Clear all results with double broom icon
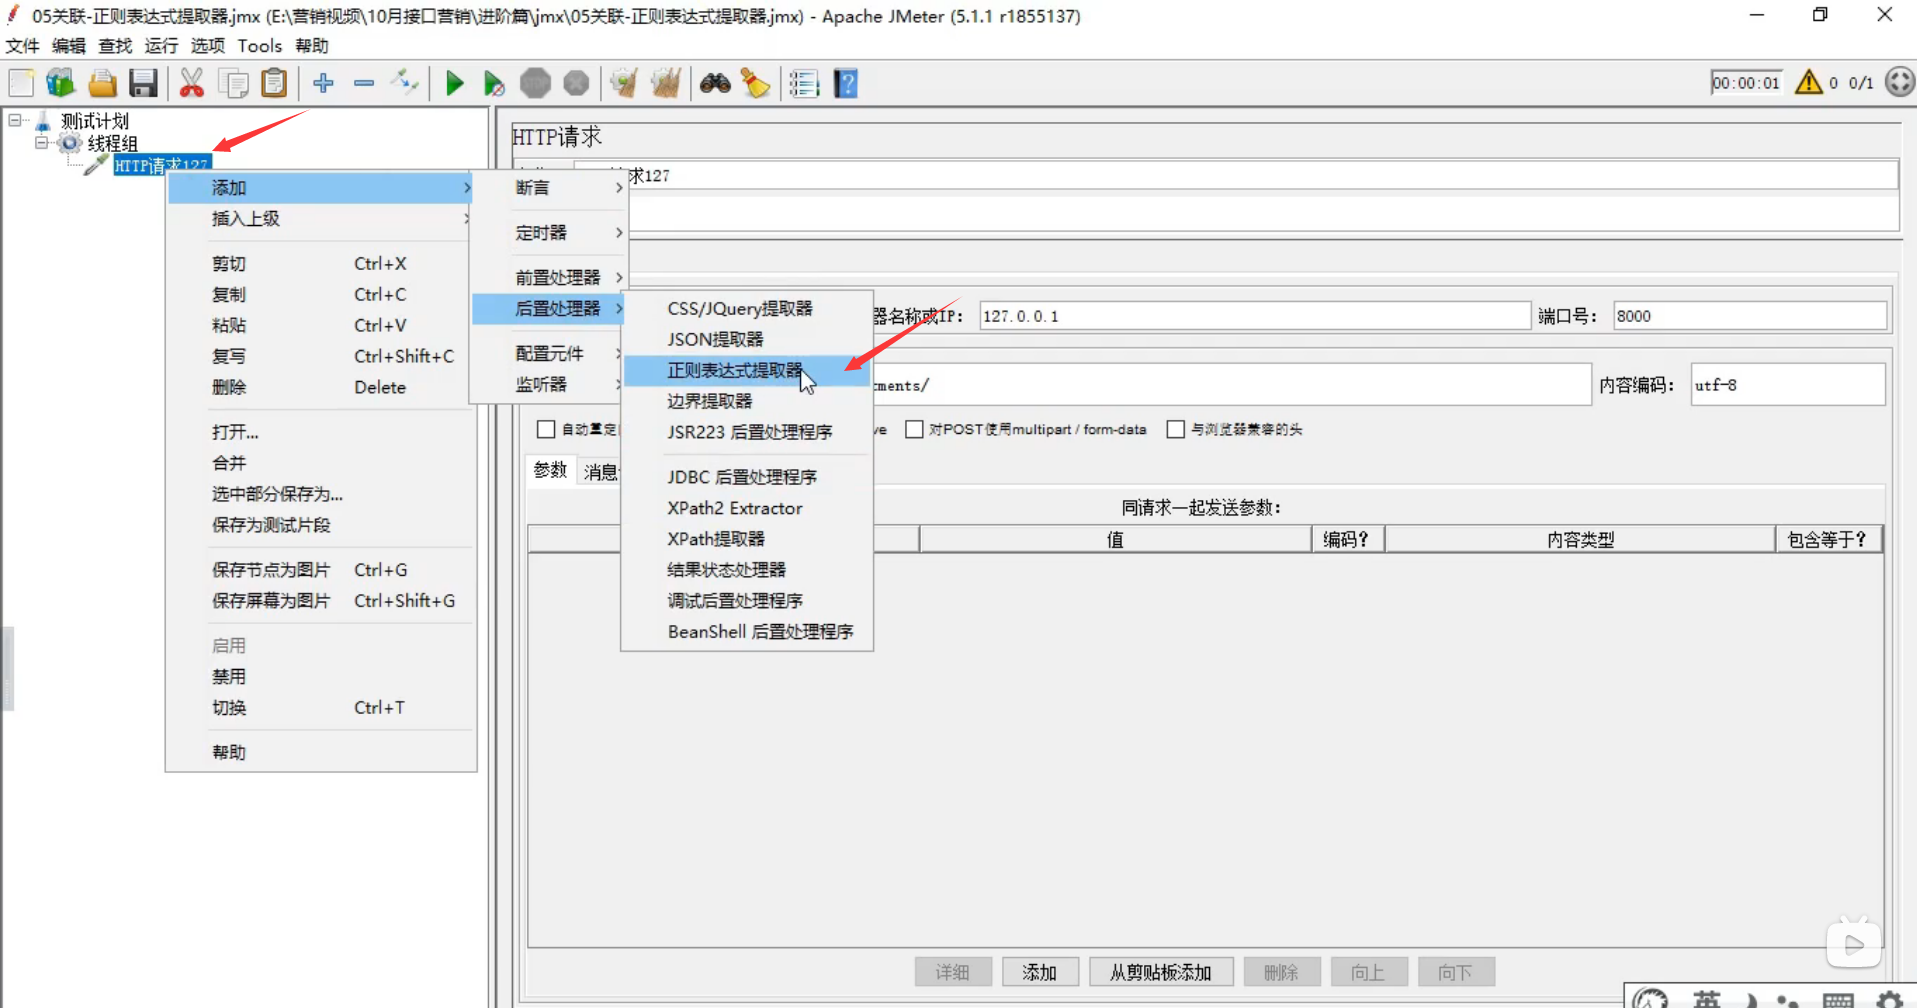This screenshot has width=1917, height=1008. [x=665, y=83]
